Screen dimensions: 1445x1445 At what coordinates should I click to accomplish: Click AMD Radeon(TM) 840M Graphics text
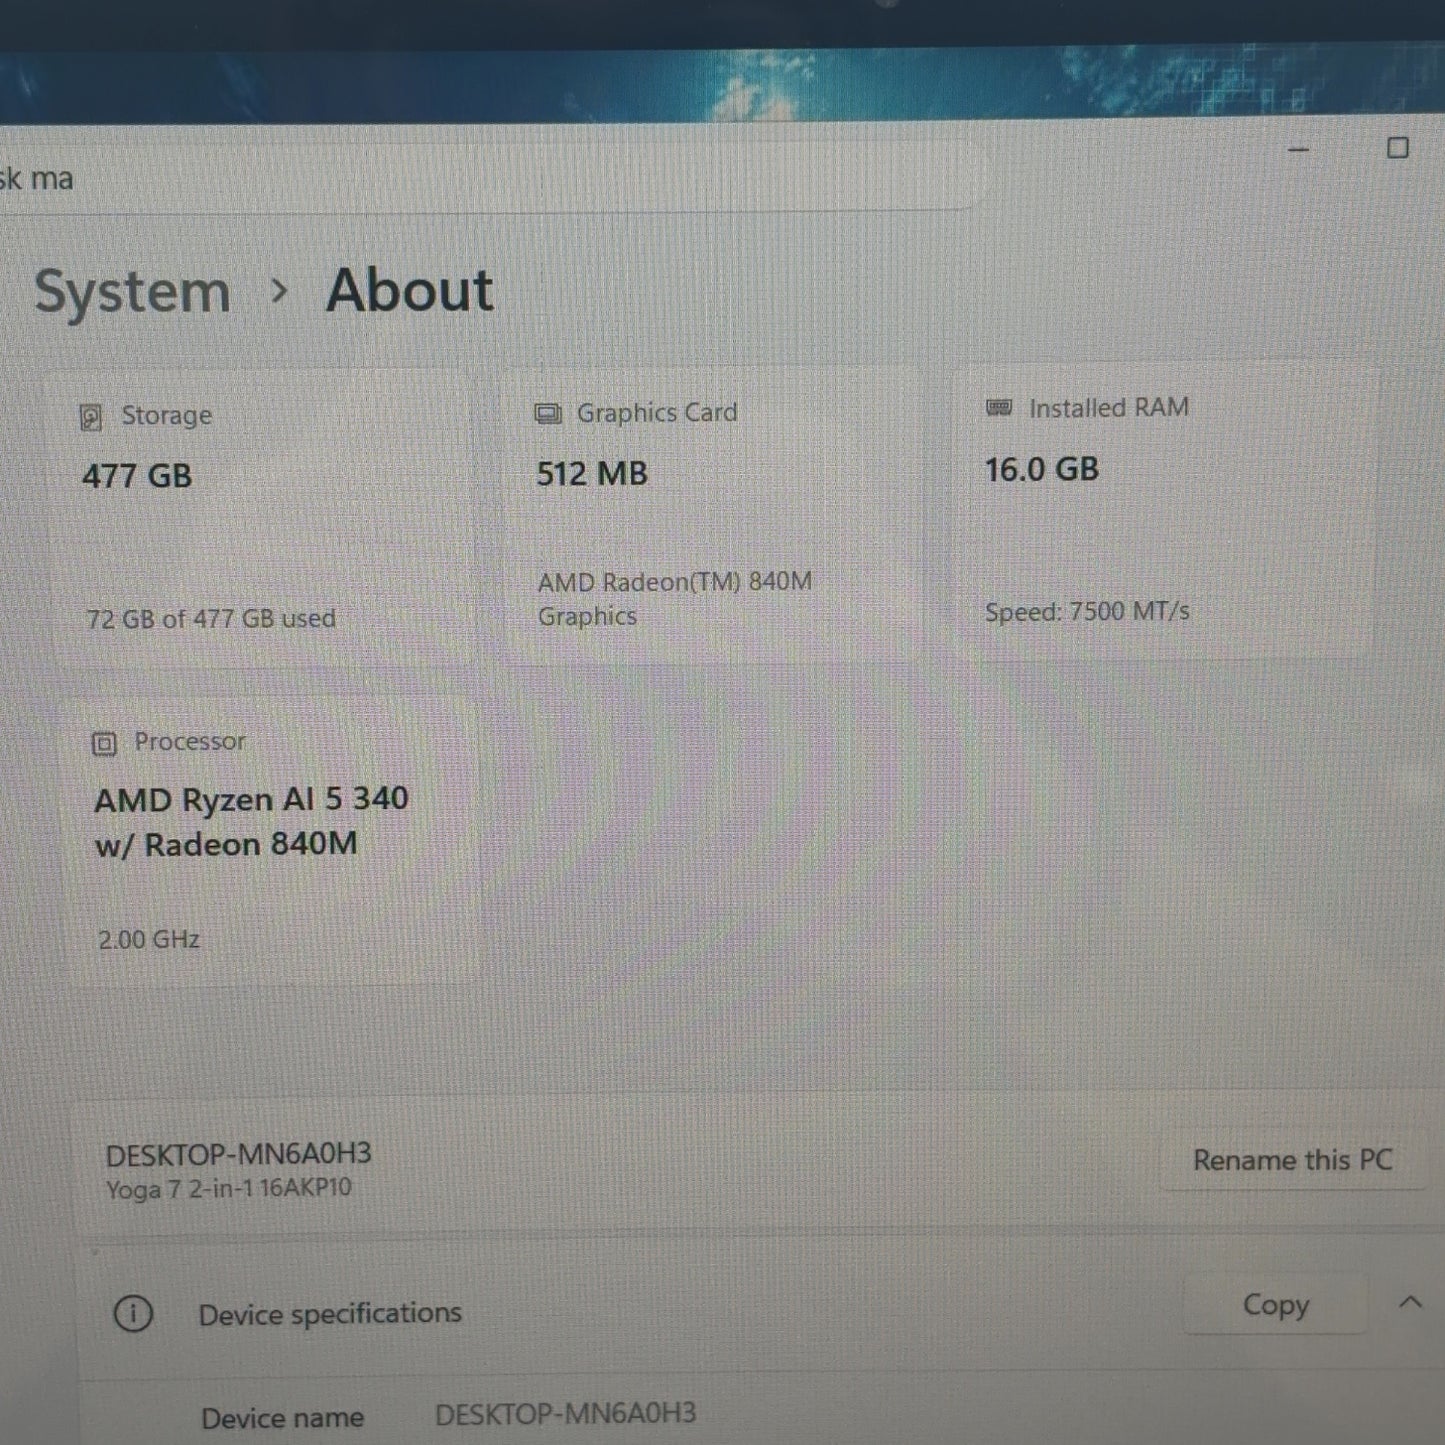tap(675, 599)
